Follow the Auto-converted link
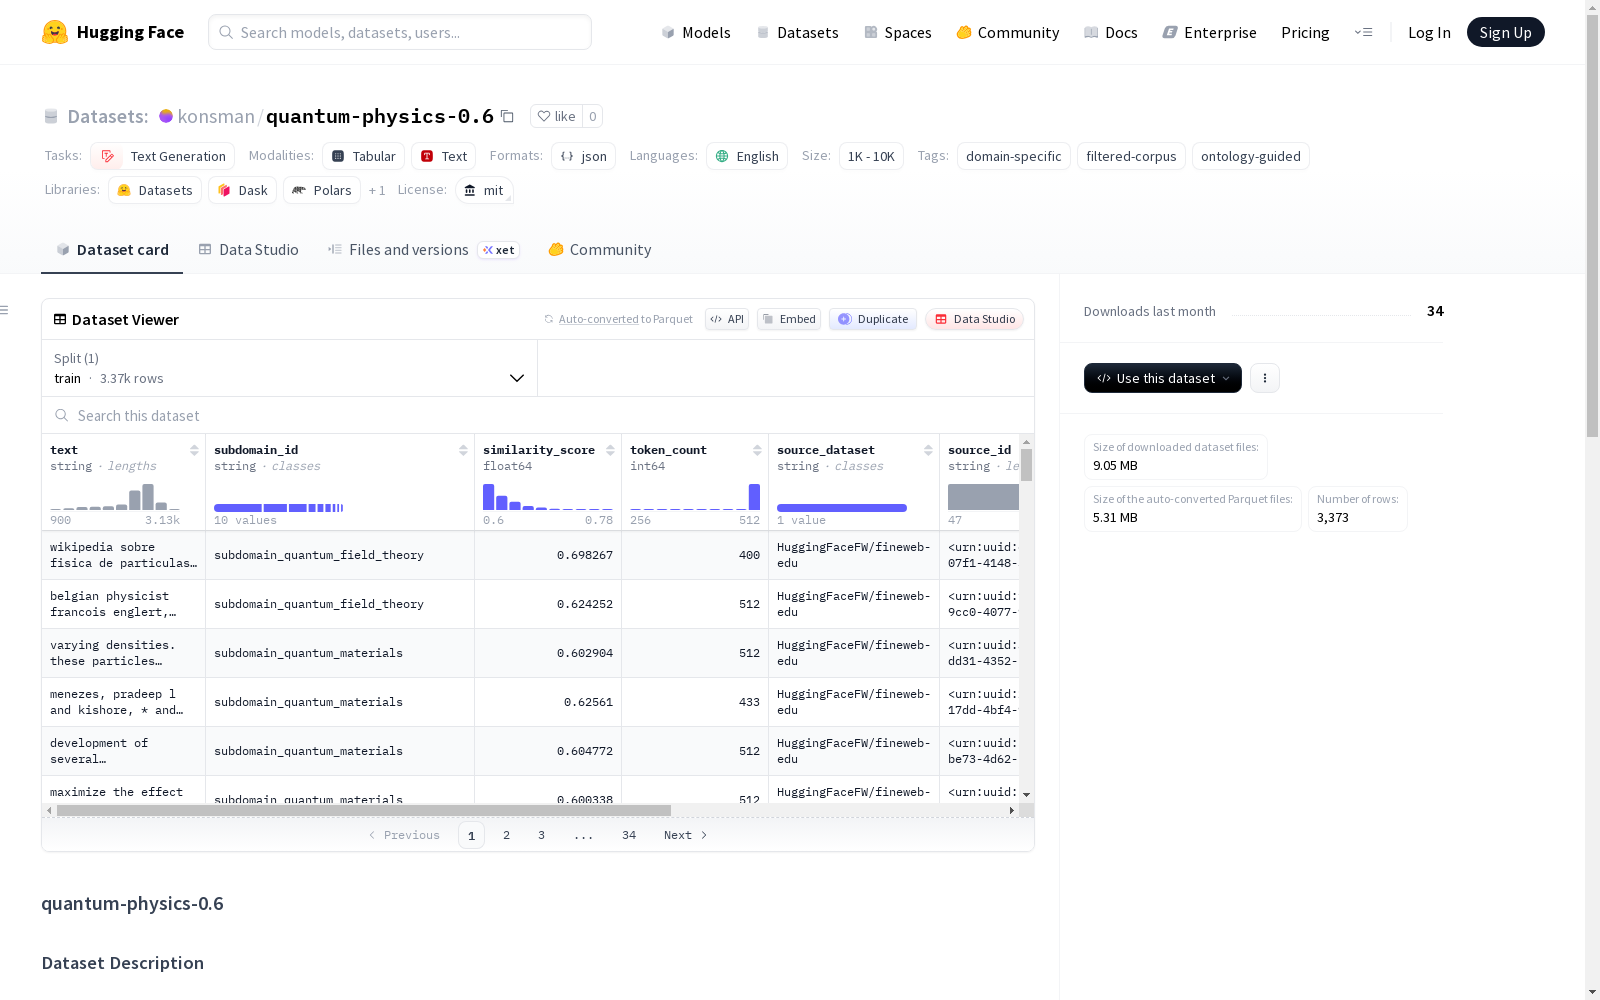This screenshot has height=1000, width=1600. pyautogui.click(x=598, y=319)
